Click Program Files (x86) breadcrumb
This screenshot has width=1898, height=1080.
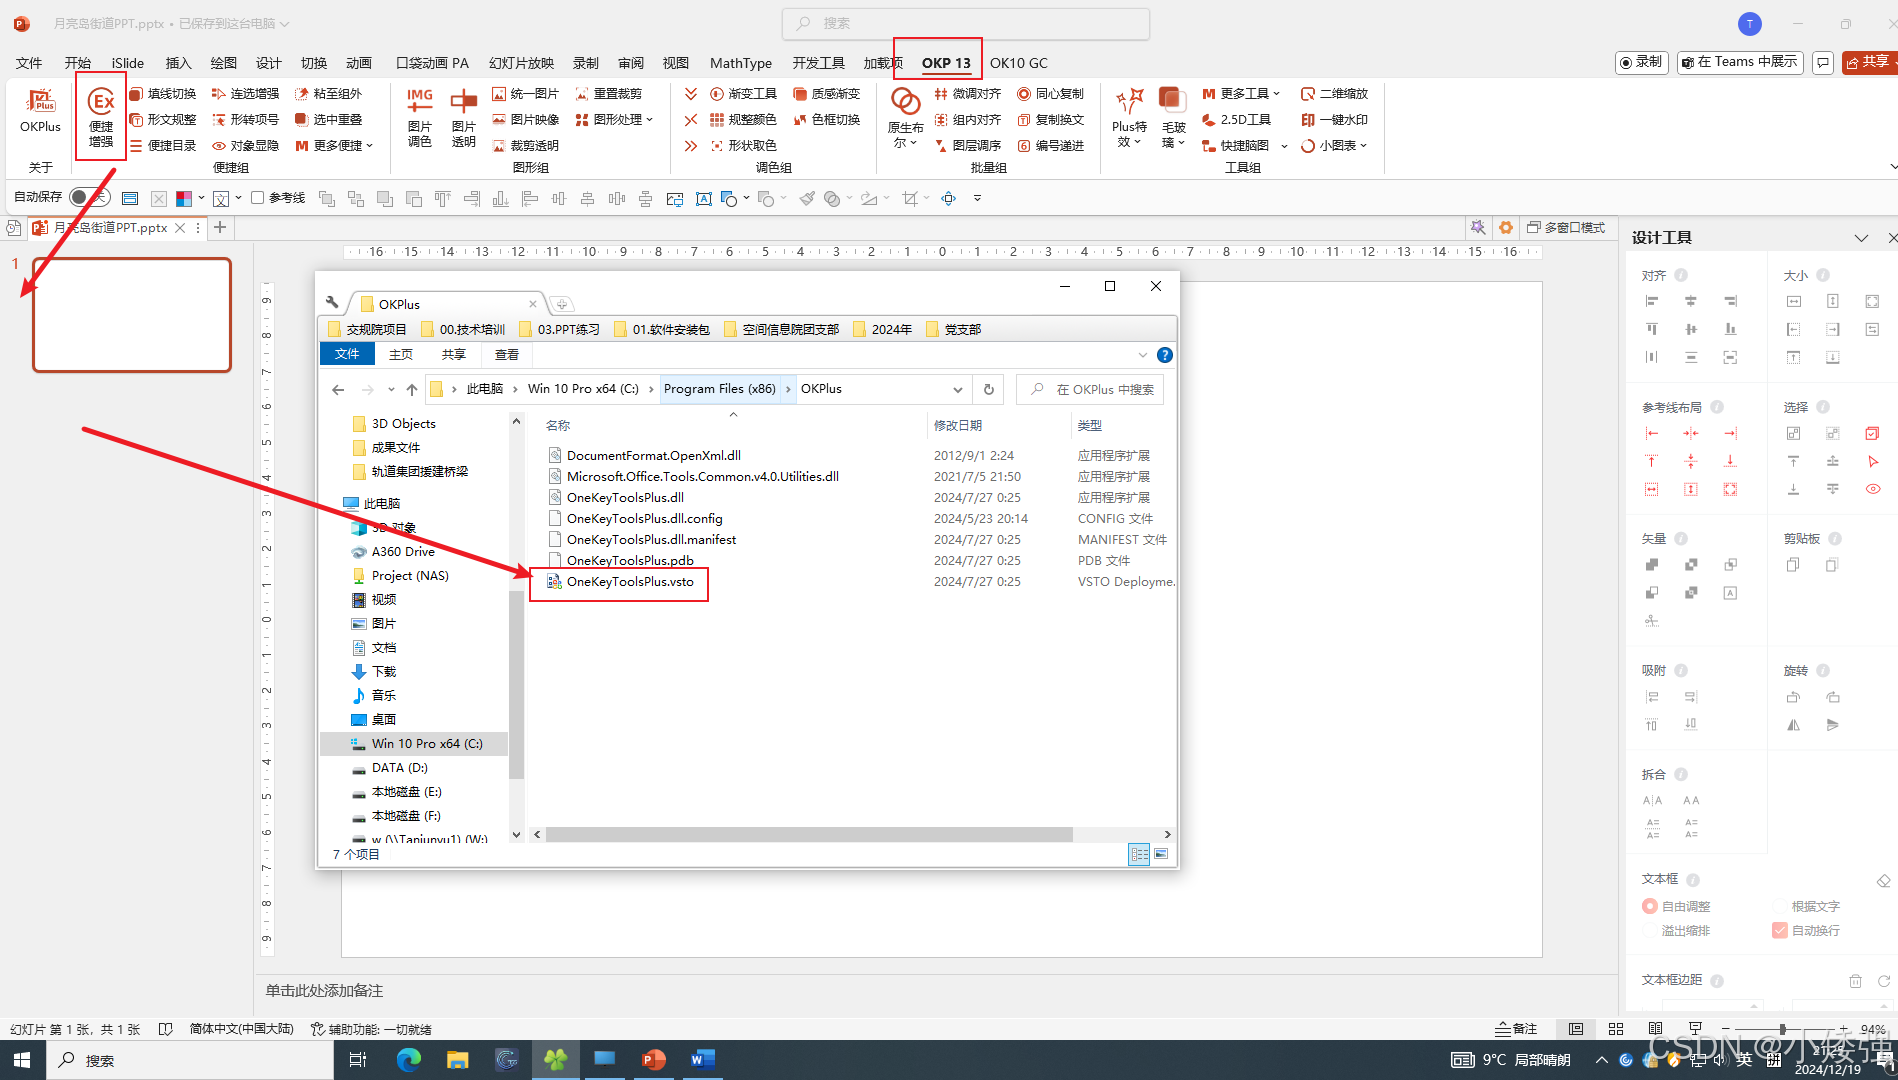tap(719, 389)
